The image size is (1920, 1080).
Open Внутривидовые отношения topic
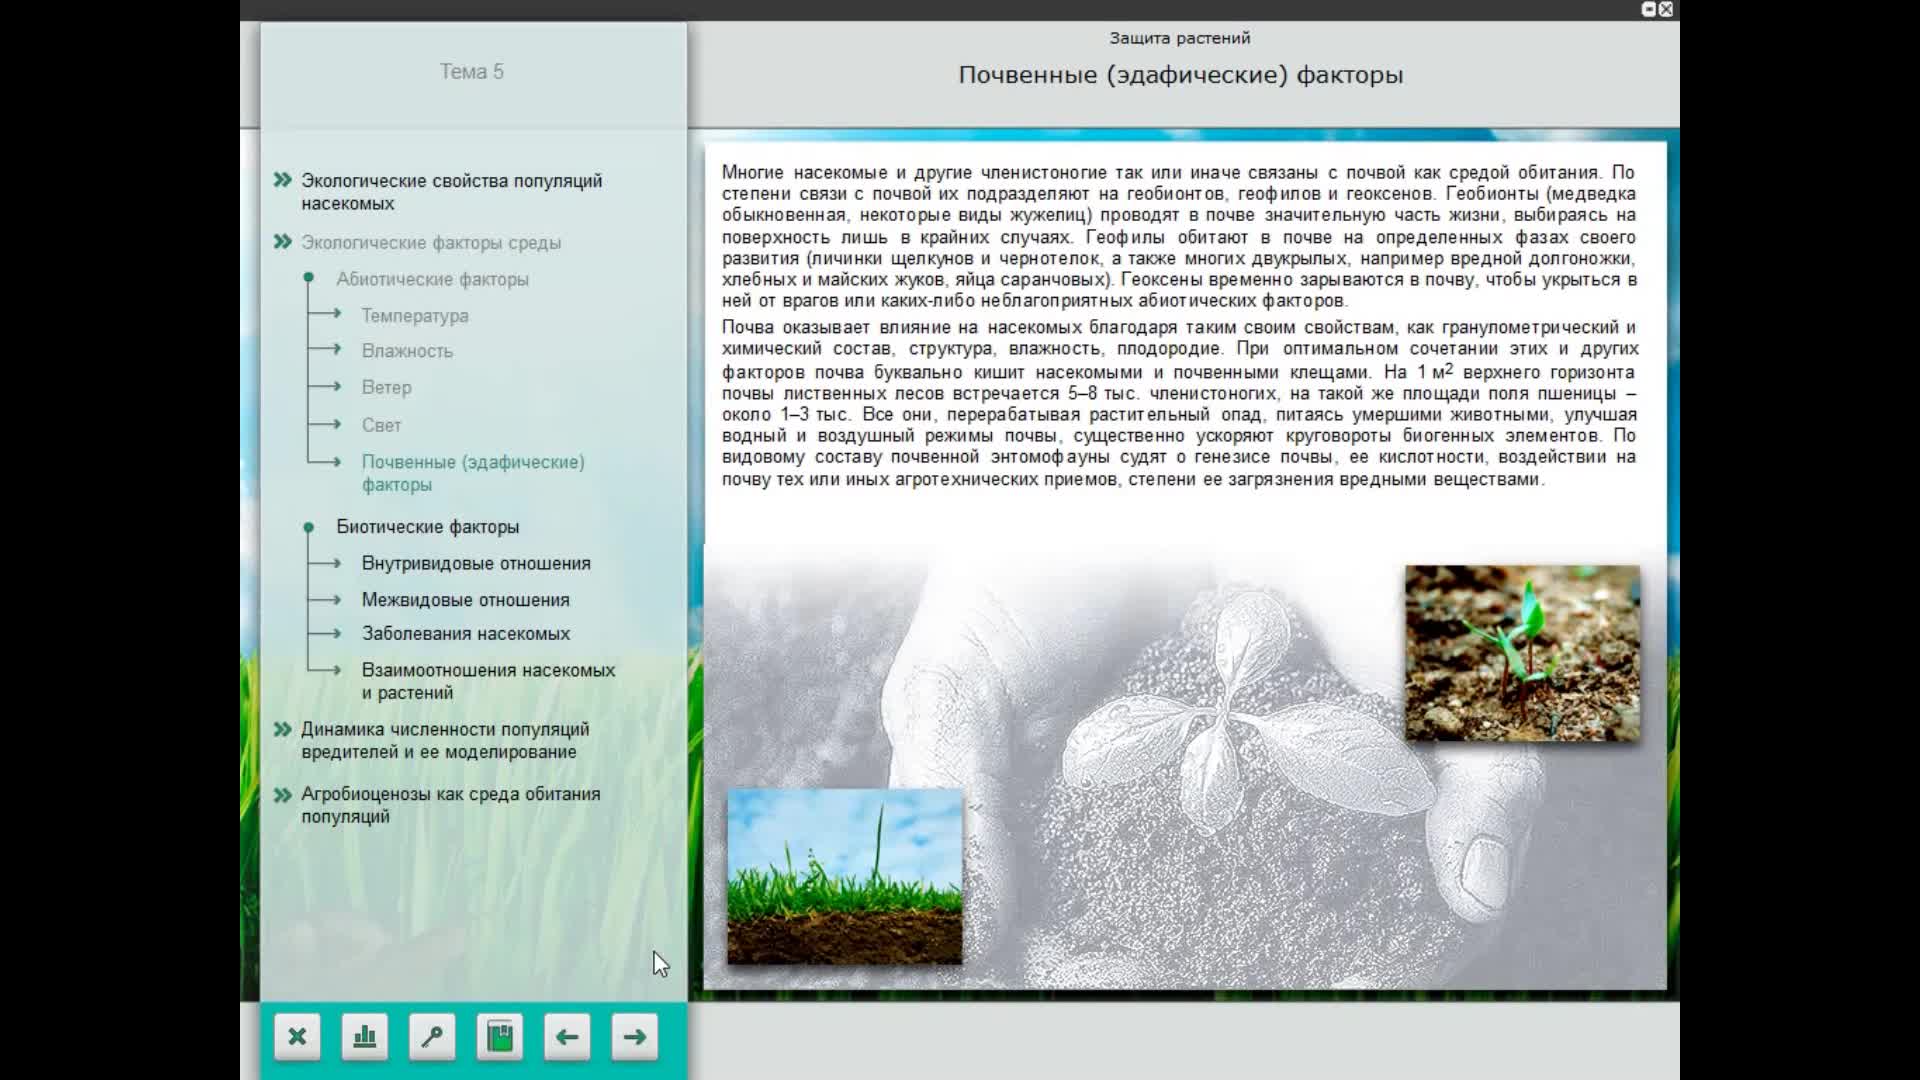coord(475,564)
